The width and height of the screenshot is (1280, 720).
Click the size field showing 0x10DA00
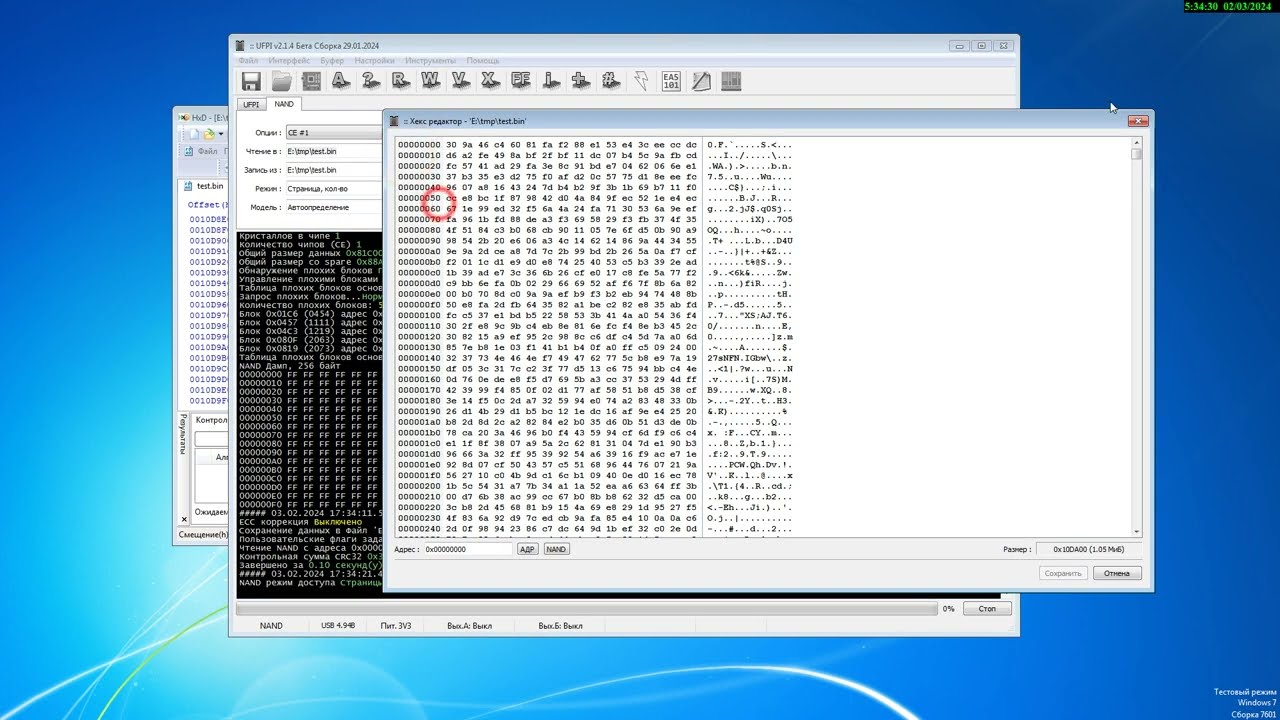click(x=1089, y=549)
